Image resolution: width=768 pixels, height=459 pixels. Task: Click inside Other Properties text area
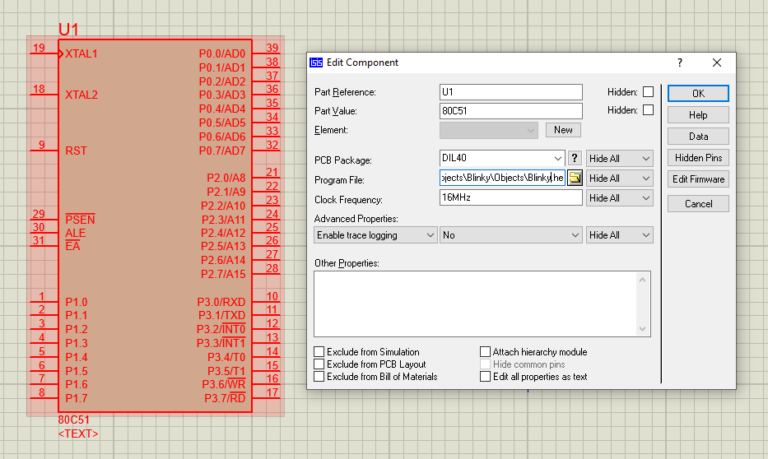coord(475,304)
